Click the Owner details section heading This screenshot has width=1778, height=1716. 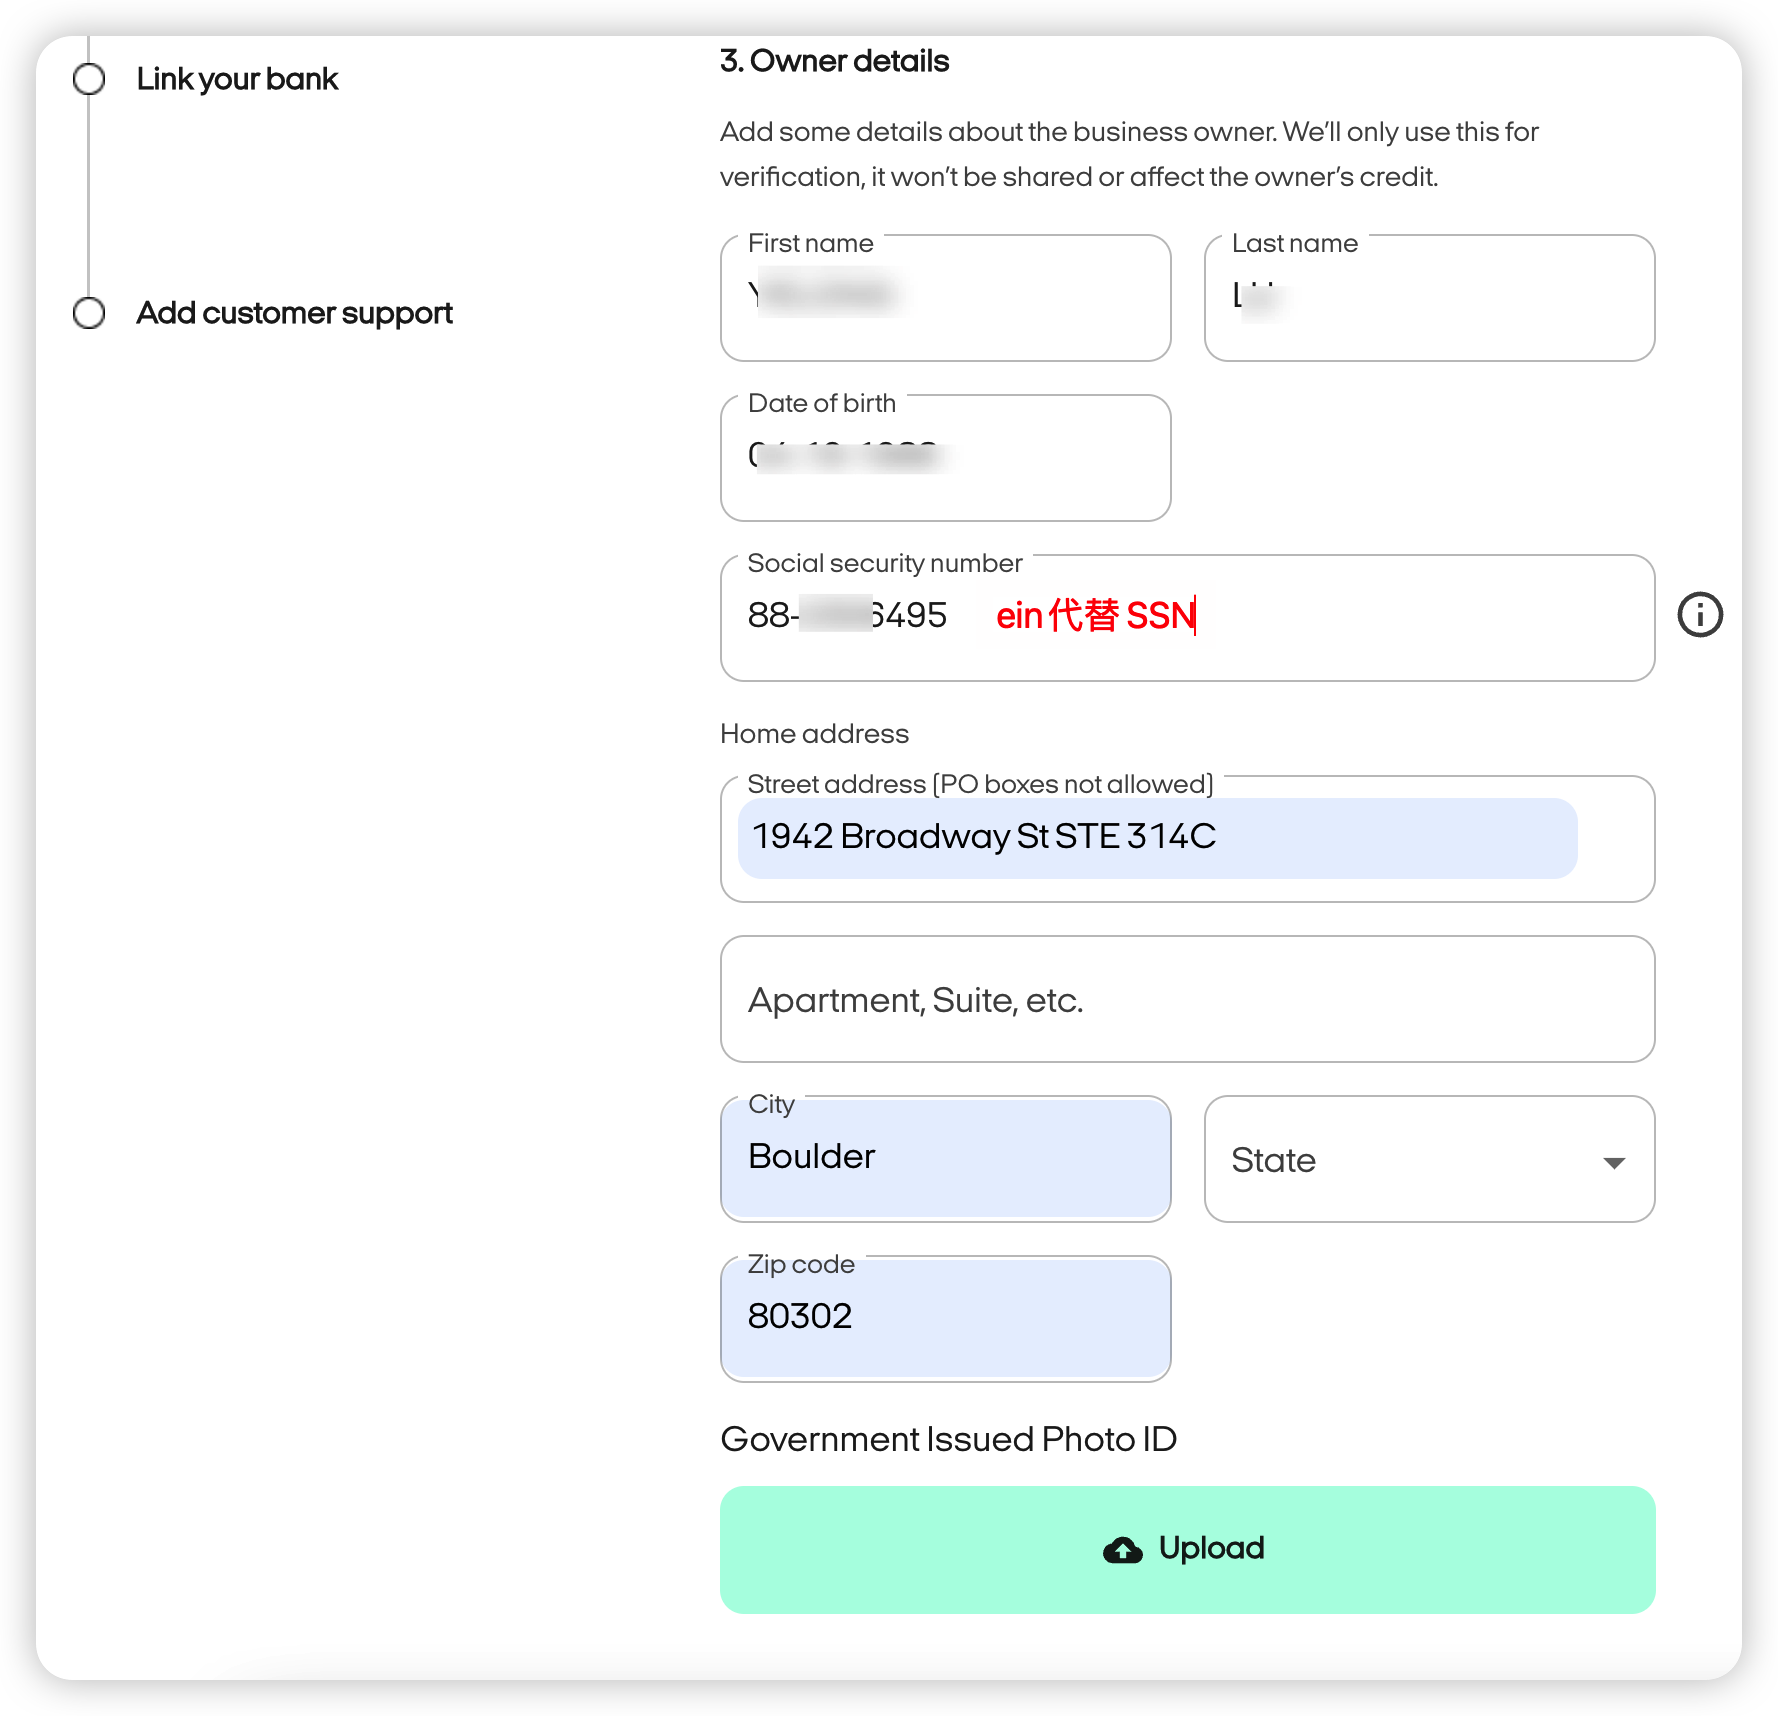coord(834,61)
